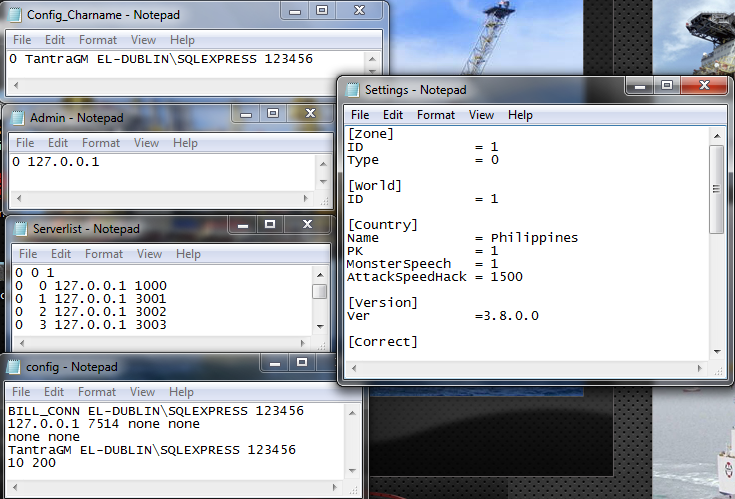This screenshot has height=499, width=735.
Task: Click the Notepad icon in Admin title bar
Action: 18,118
